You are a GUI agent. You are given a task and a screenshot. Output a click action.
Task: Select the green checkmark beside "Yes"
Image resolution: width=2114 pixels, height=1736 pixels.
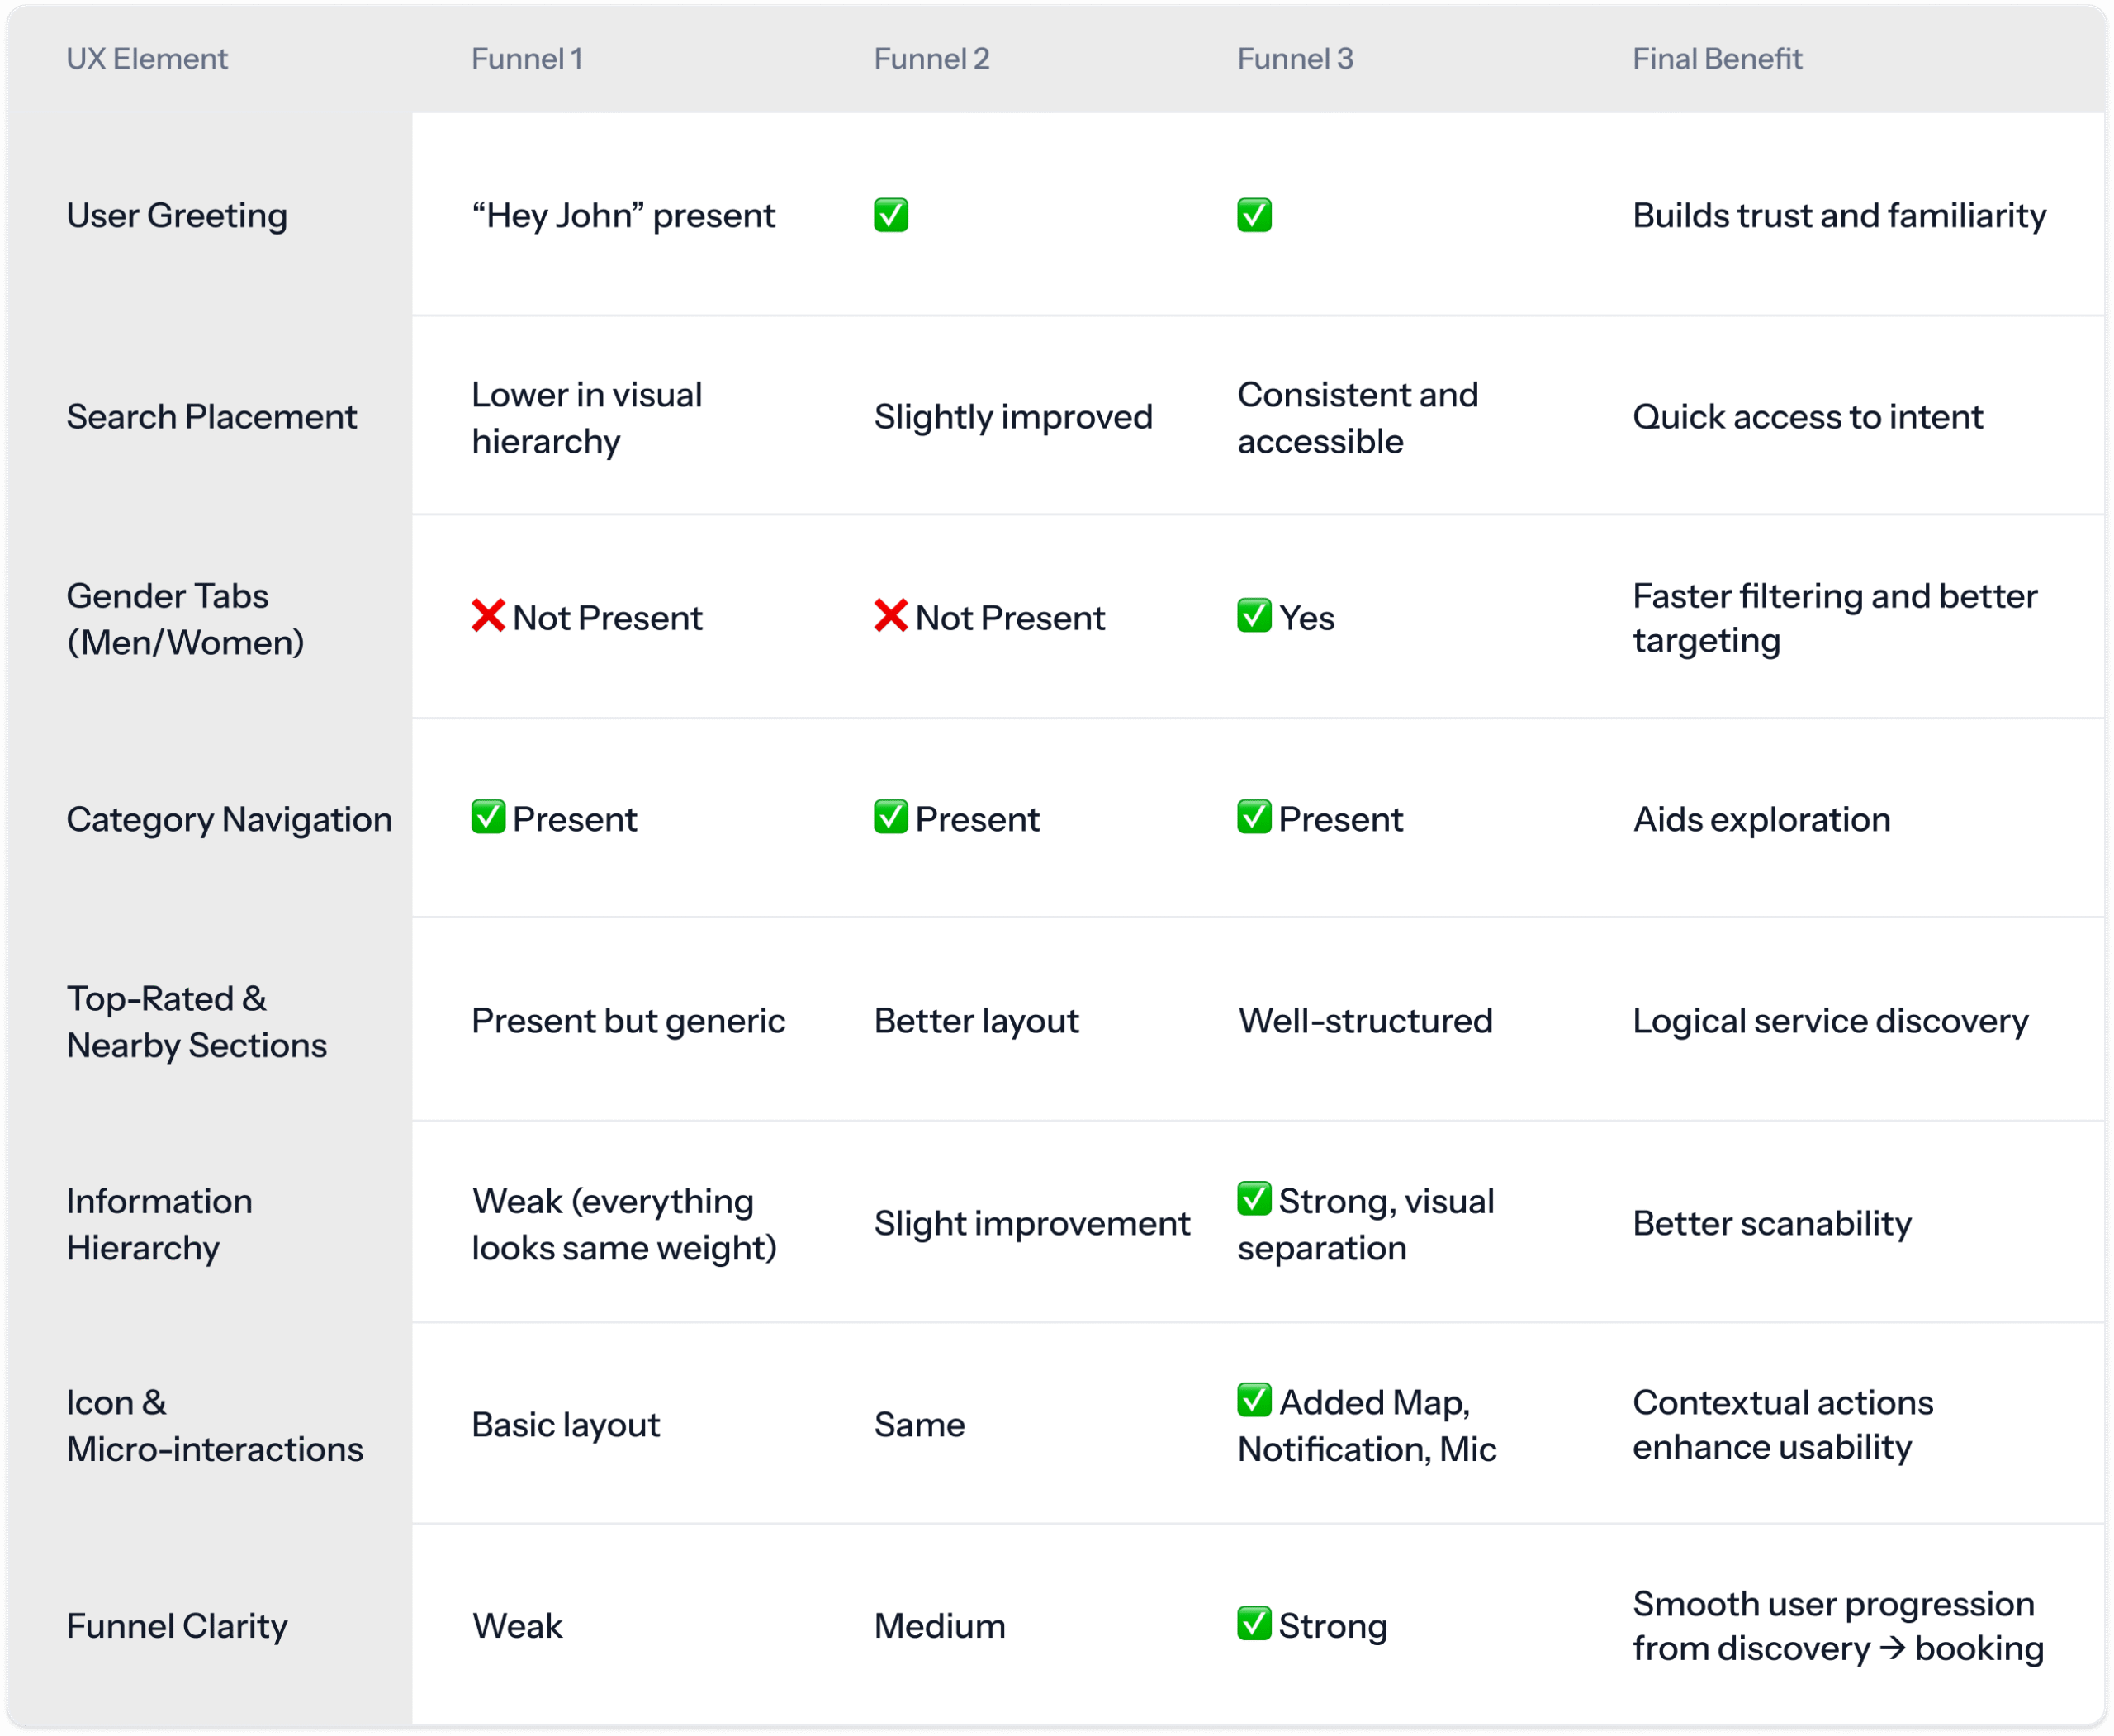[x=1254, y=616]
